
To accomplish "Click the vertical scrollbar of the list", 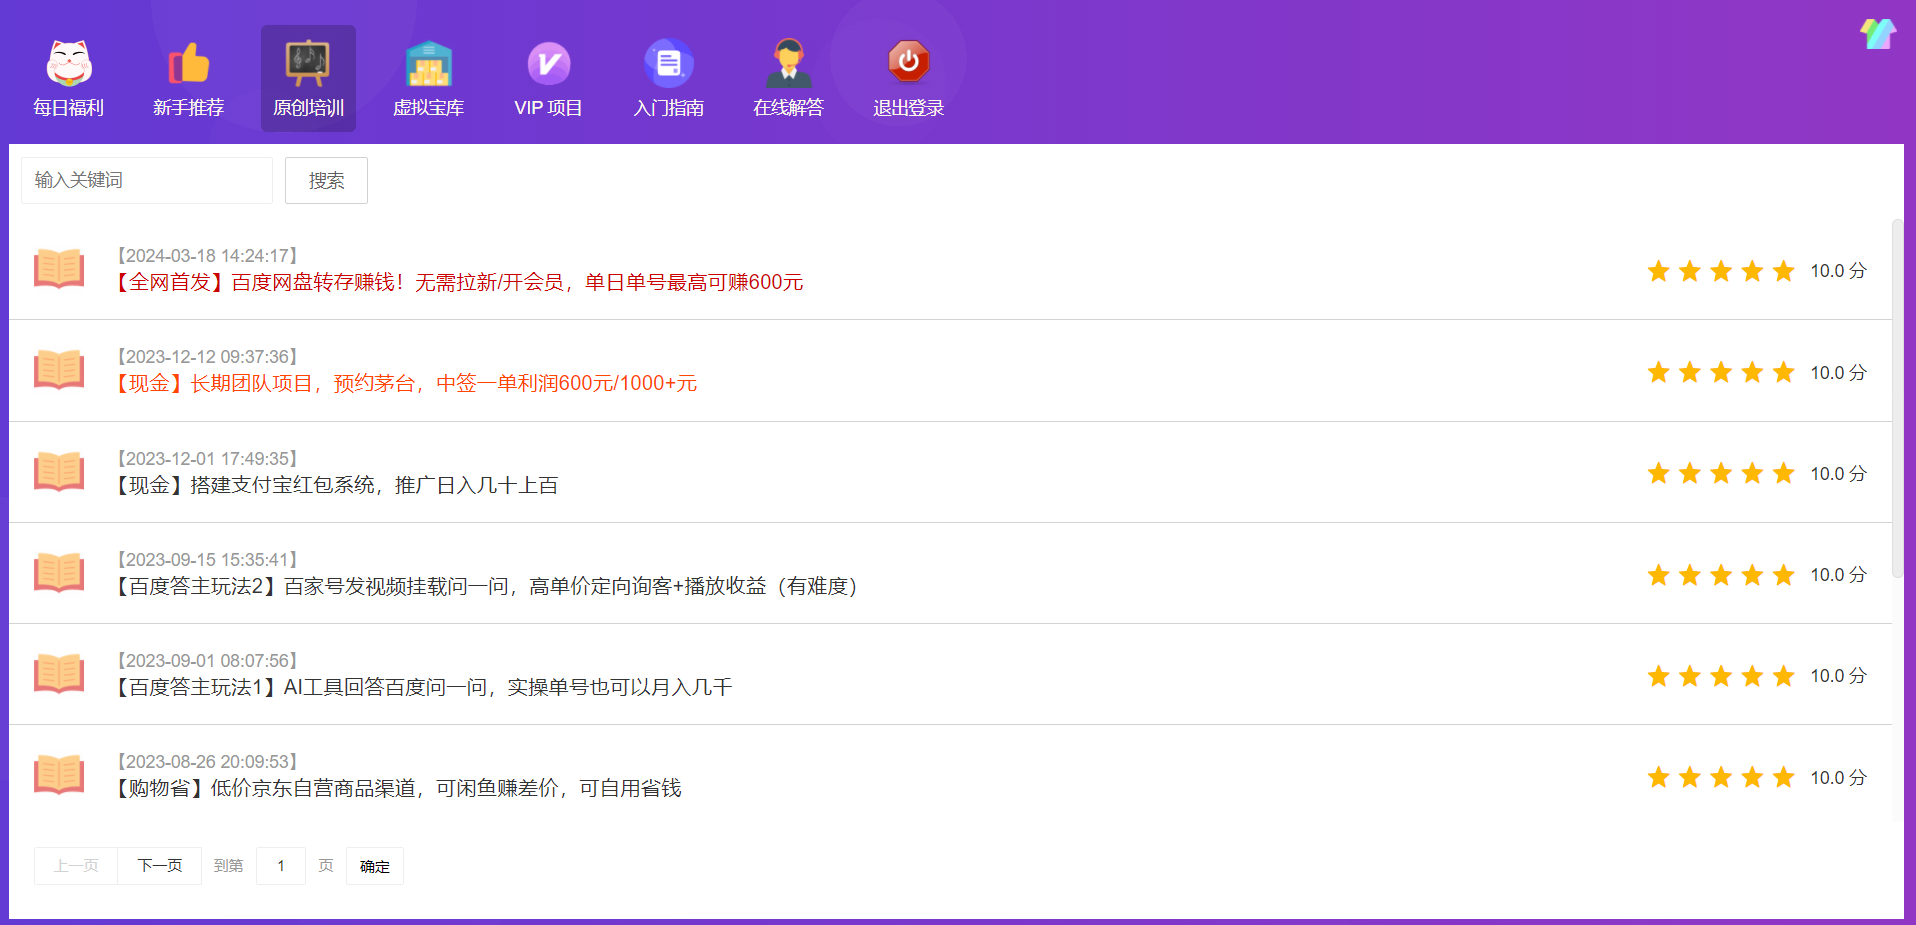I will tap(1897, 400).
